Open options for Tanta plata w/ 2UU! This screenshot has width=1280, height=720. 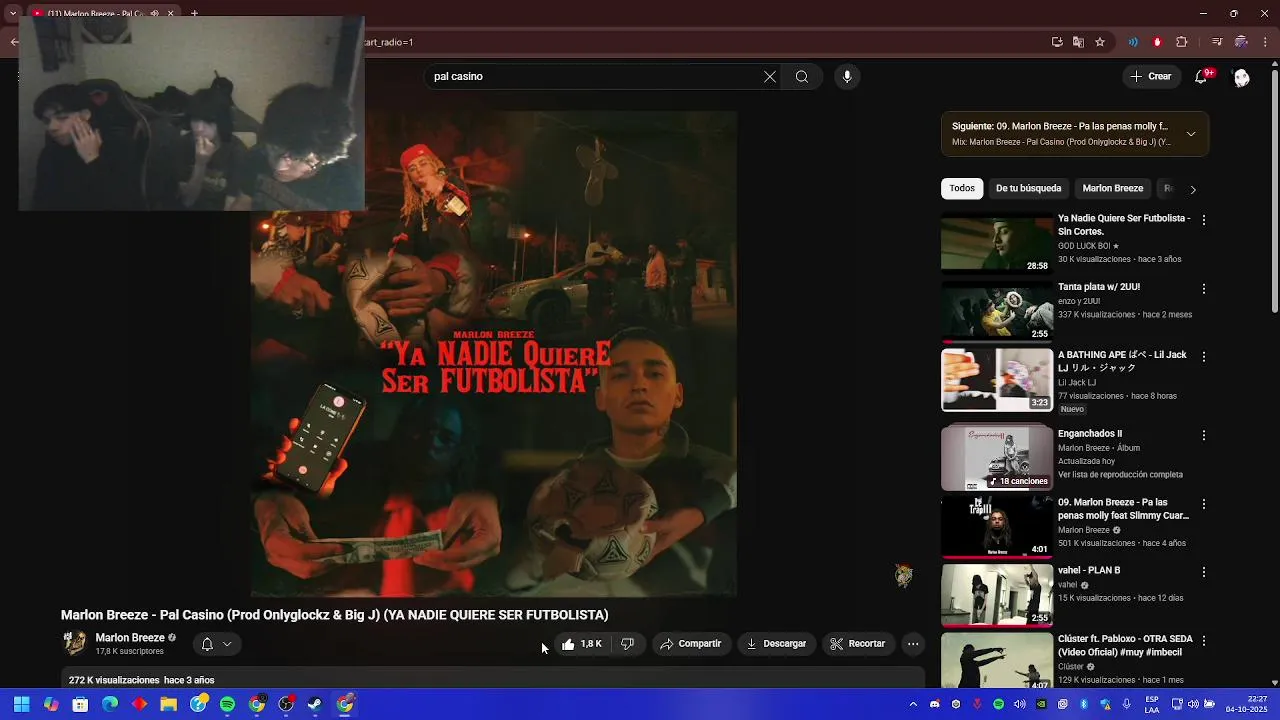[1204, 289]
